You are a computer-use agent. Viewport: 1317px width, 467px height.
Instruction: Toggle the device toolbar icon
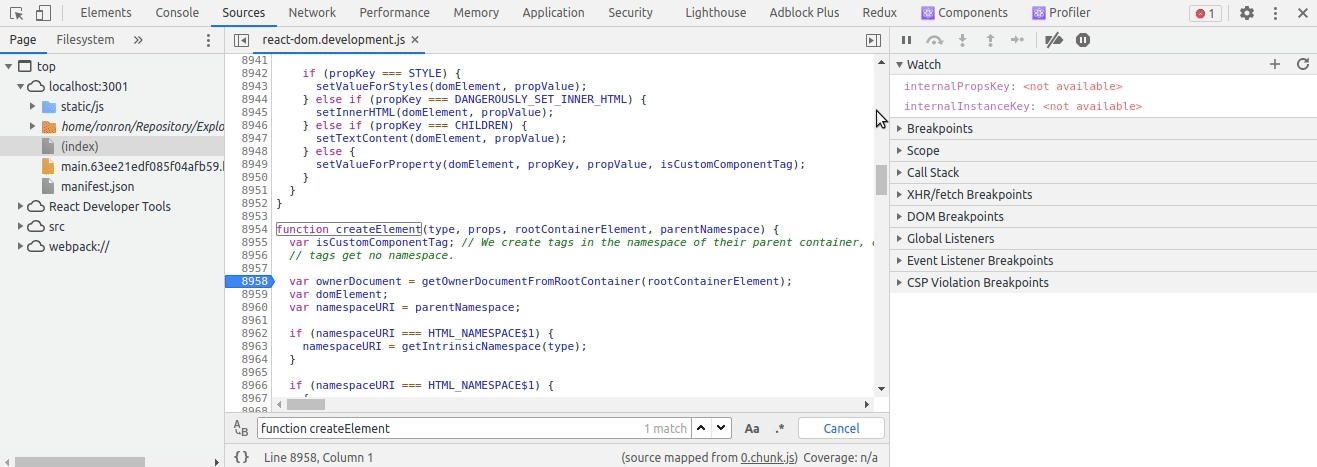click(x=44, y=13)
